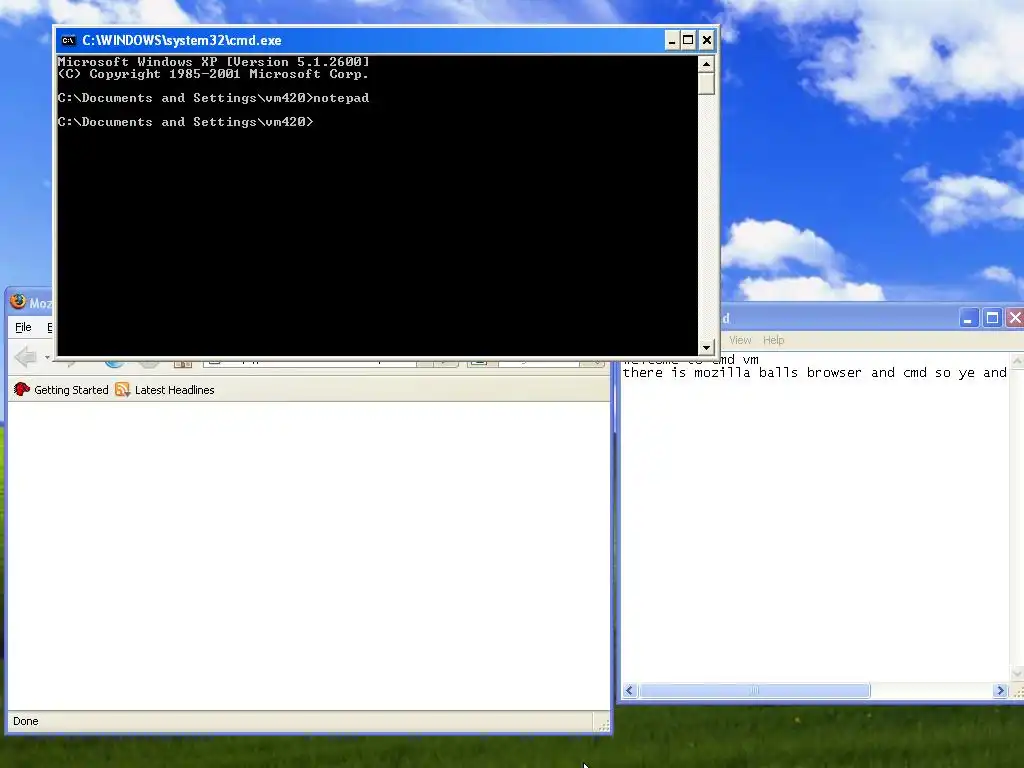The height and width of the screenshot is (768, 1024).
Task: Click the cmd vertical scrollbar thumb
Action: pos(706,84)
